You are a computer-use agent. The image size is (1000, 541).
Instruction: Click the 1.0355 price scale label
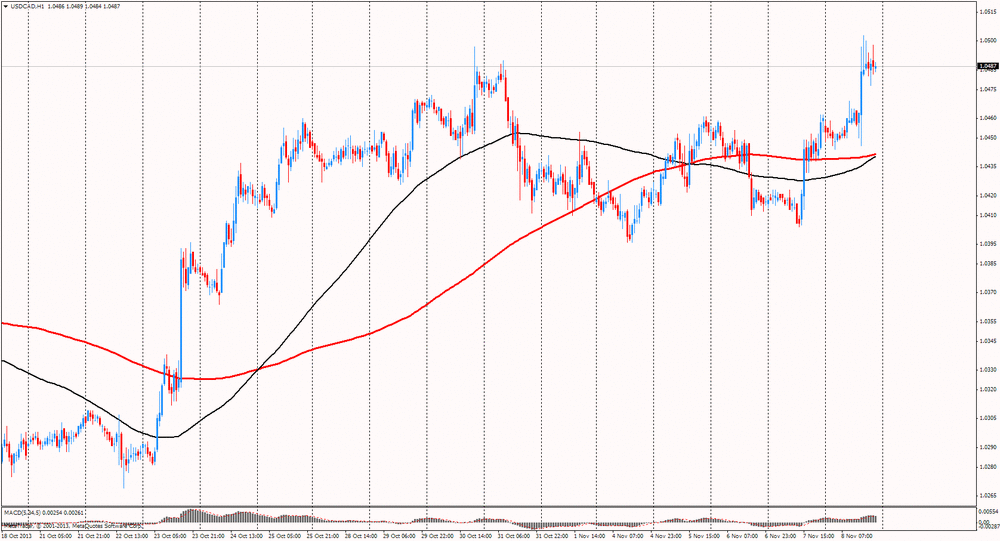click(x=989, y=322)
